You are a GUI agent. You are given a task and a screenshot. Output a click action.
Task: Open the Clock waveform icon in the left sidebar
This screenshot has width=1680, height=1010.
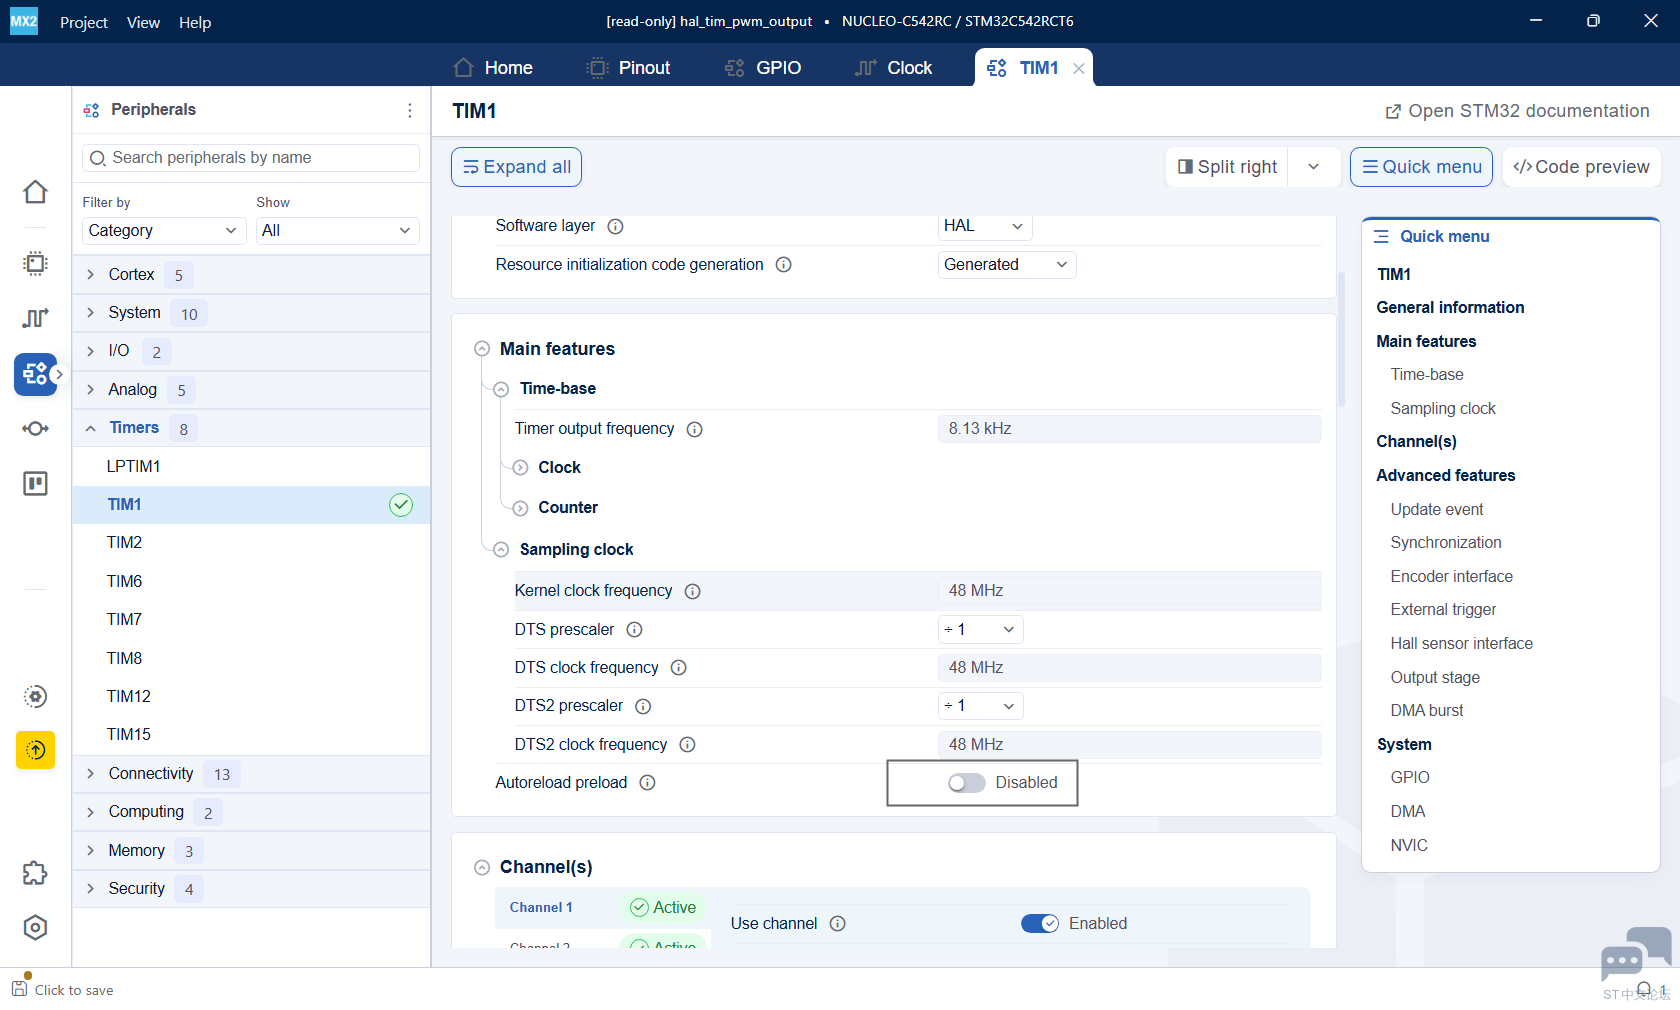pos(35,318)
